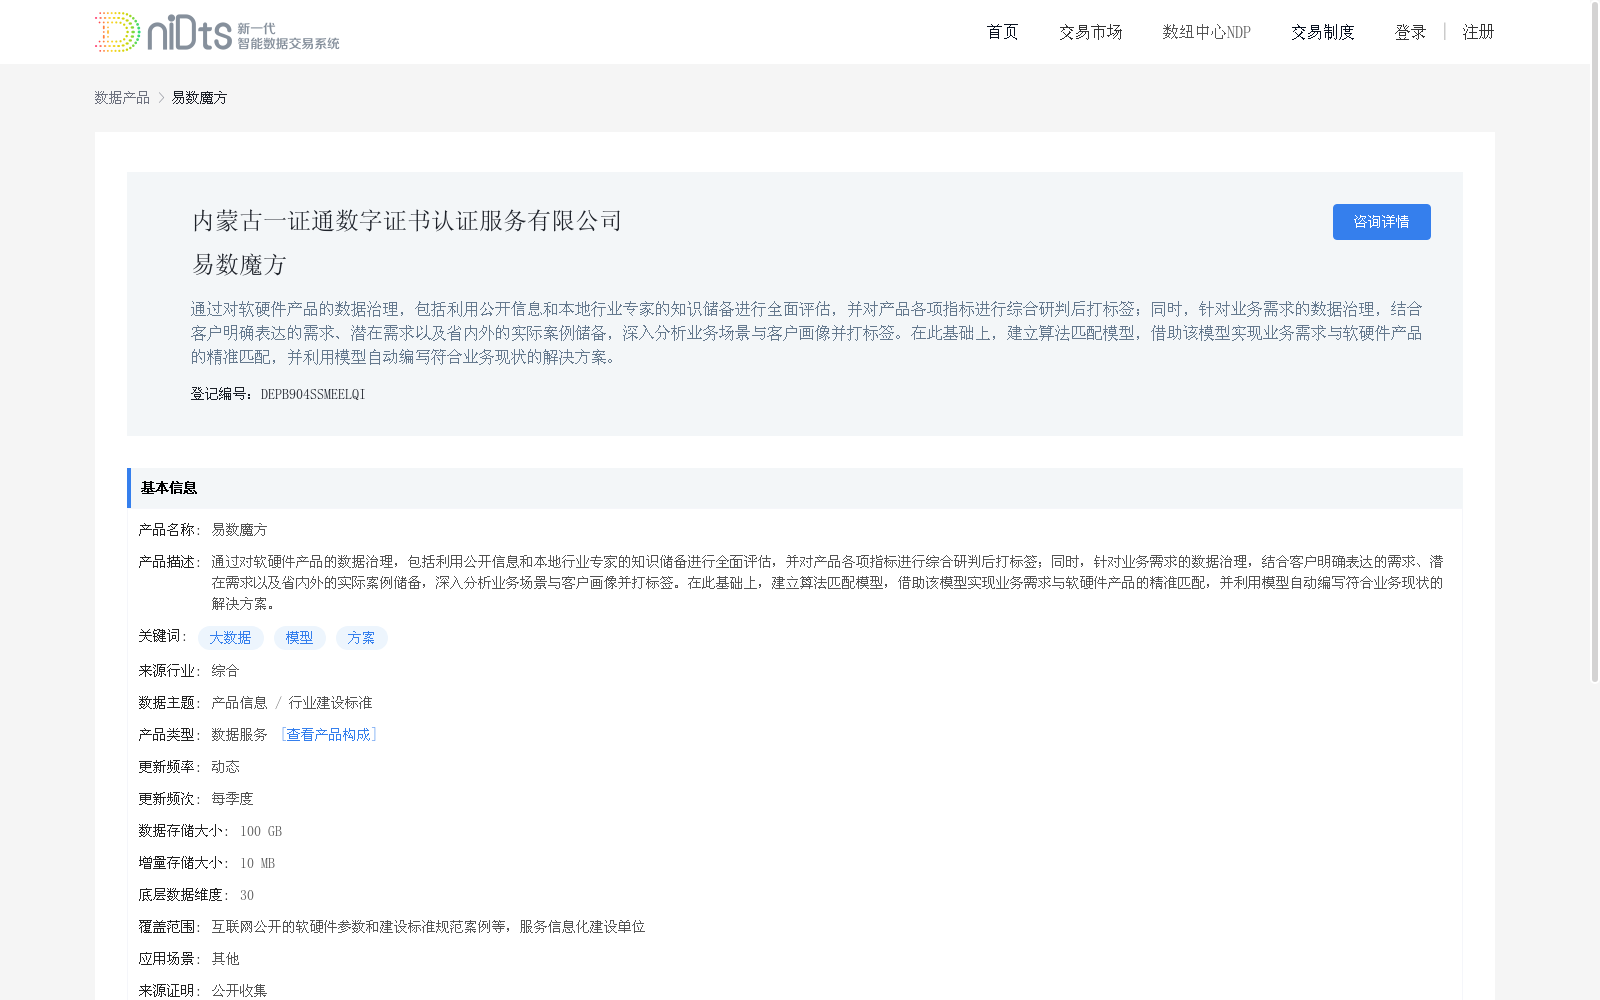
Task: Click the 应用场景 value 其他
Action: pos(225,959)
